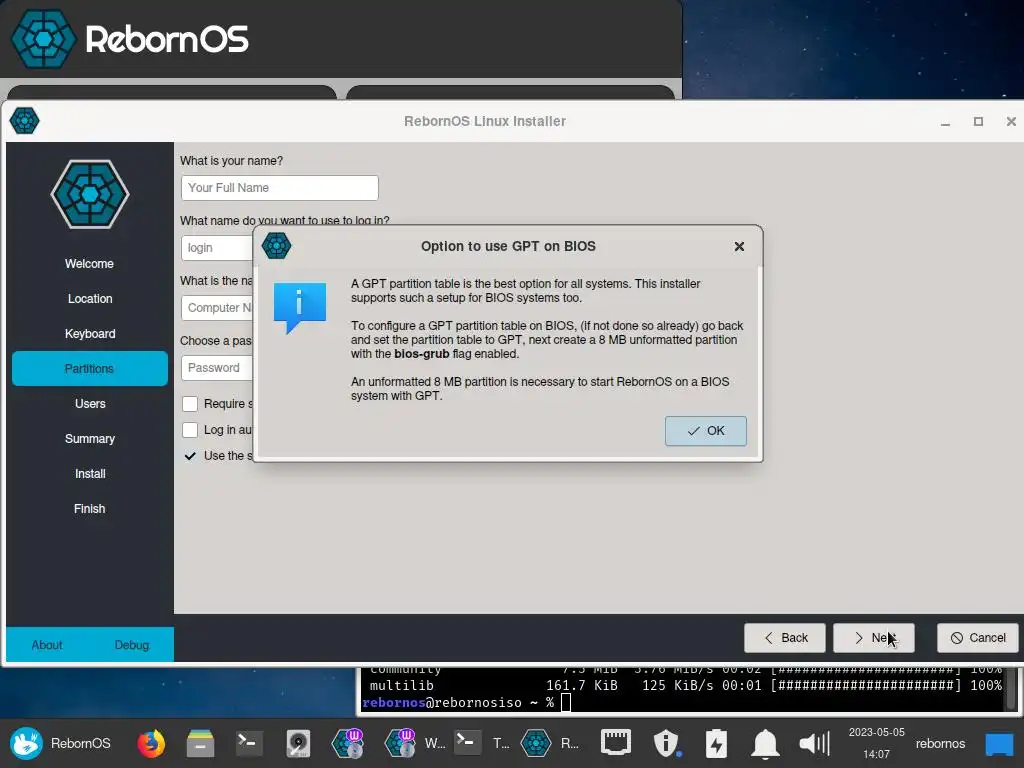Click the Your Full Name input field

[x=280, y=188]
